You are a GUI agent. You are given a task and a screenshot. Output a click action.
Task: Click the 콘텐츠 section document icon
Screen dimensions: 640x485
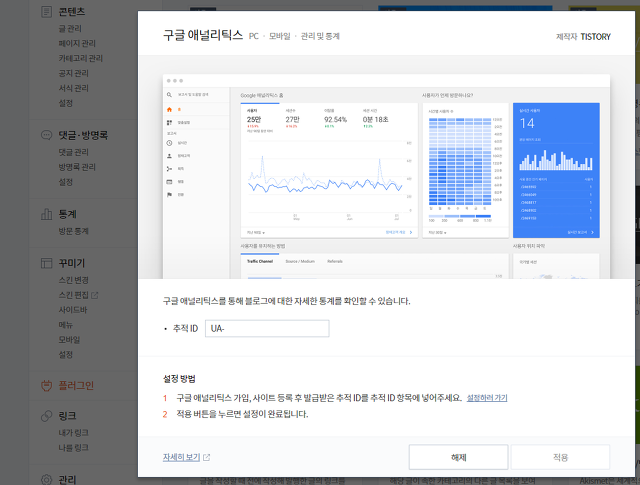click(x=47, y=12)
